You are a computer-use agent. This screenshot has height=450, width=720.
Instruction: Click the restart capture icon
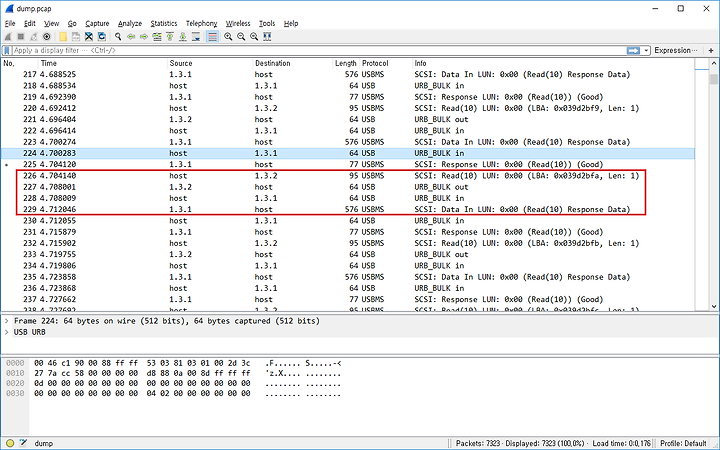click(x=34, y=37)
